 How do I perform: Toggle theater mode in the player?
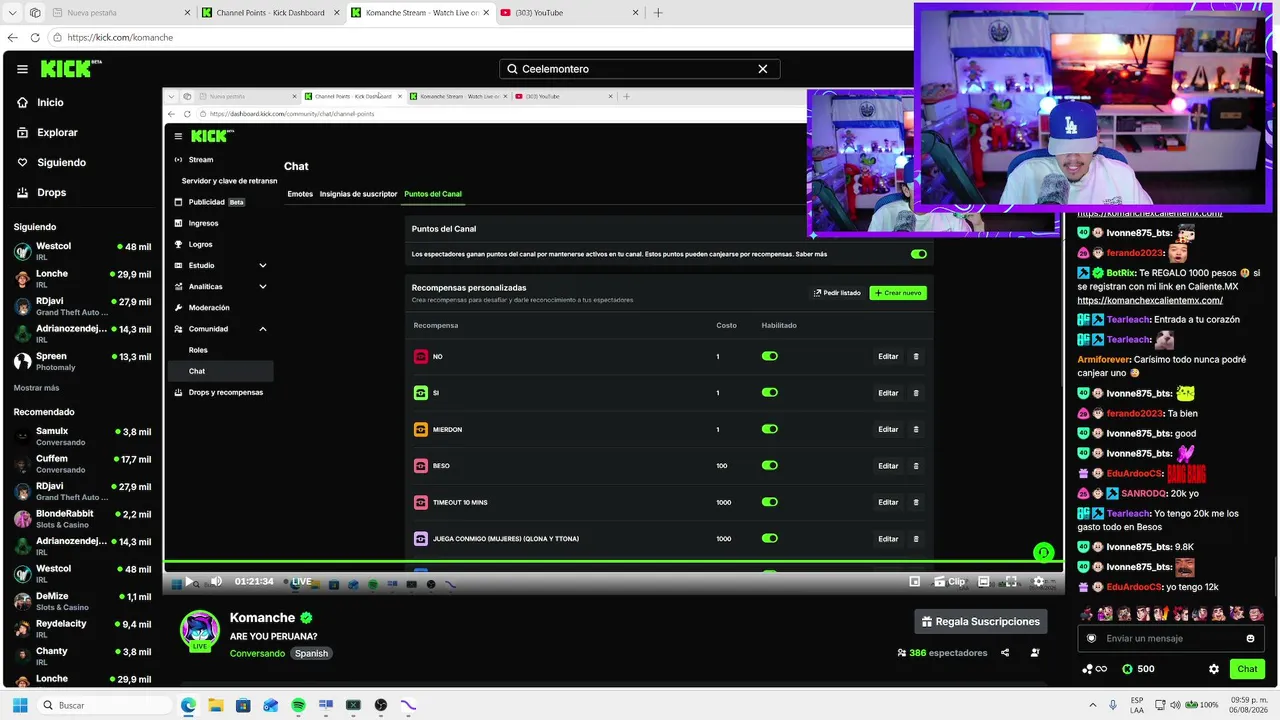point(984,581)
